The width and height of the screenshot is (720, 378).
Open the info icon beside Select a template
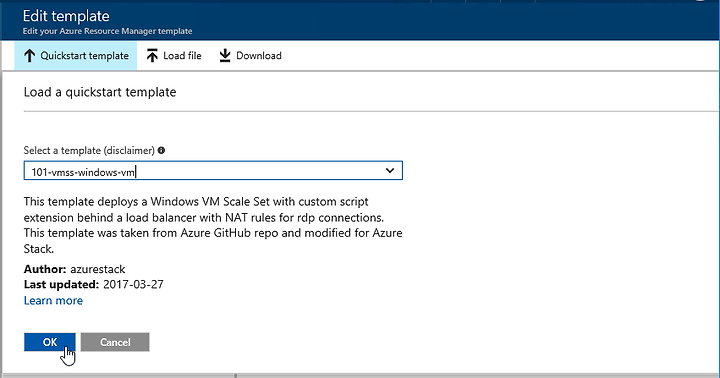tap(161, 150)
